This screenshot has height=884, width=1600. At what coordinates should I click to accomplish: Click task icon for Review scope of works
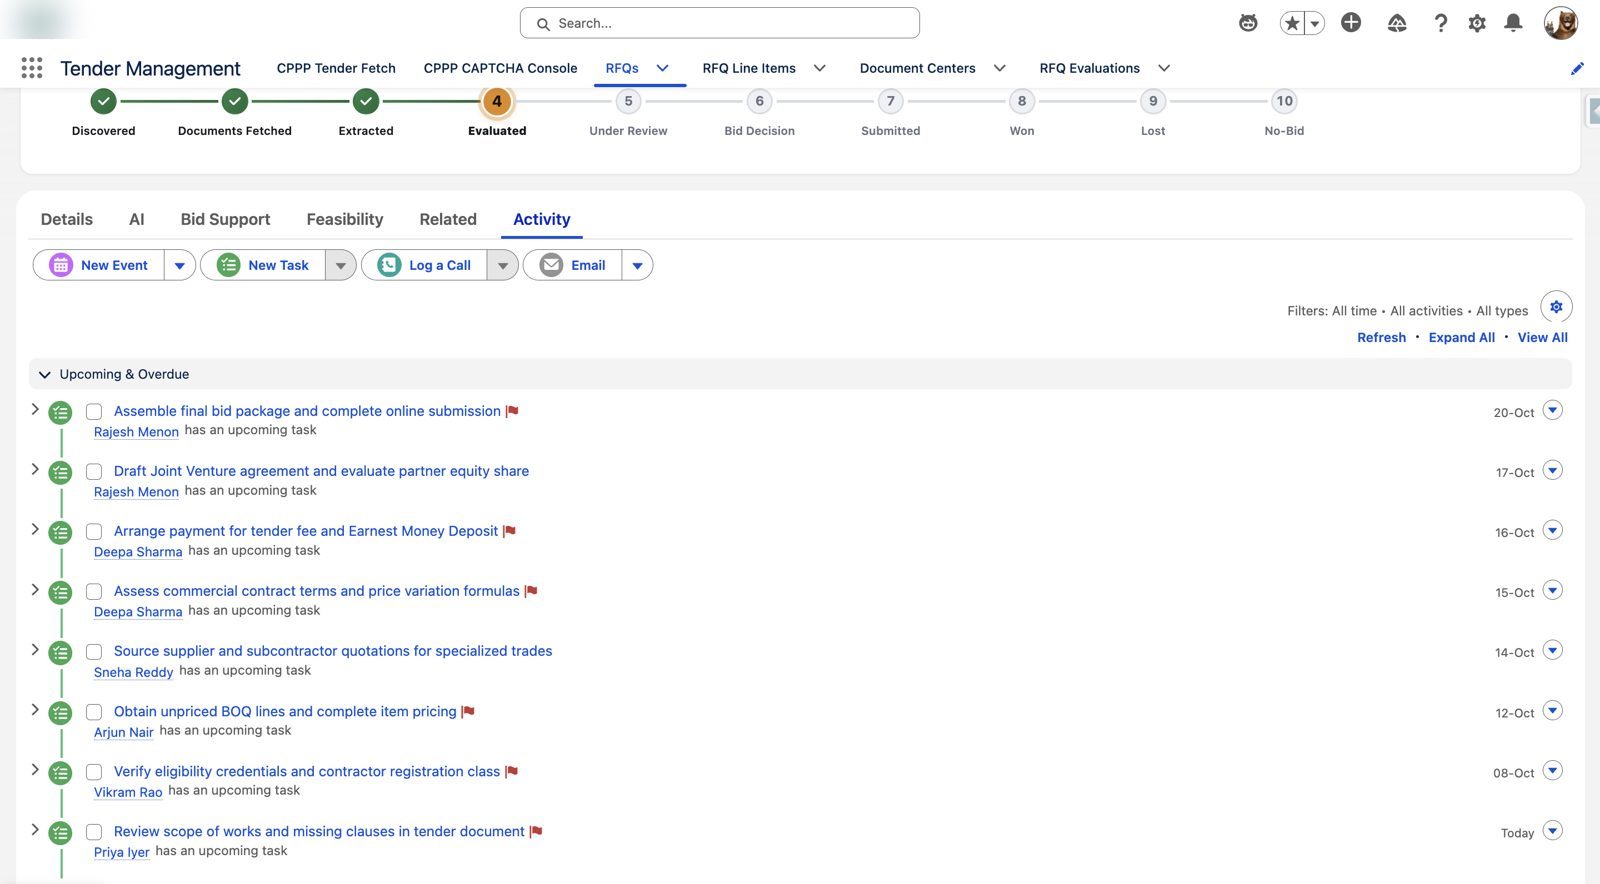(x=61, y=833)
